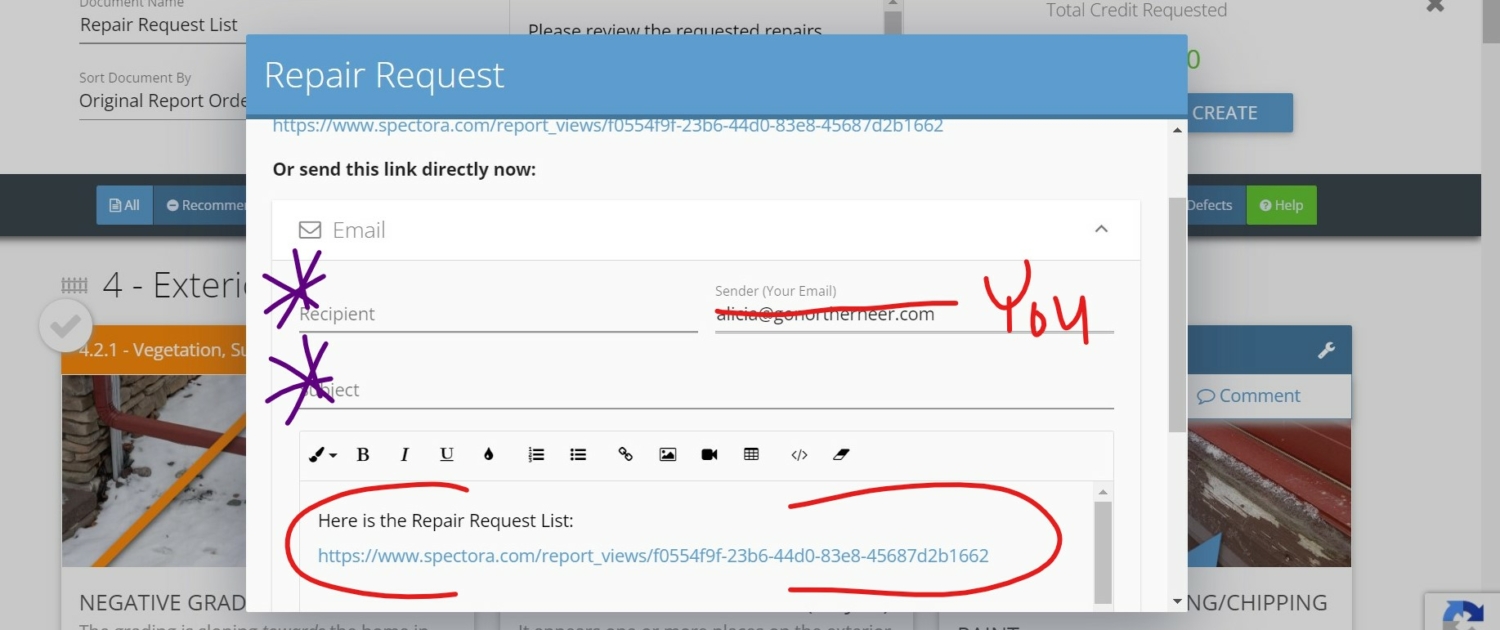This screenshot has width=1500, height=630.
Task: Toggle bold formatting in email editor
Action: point(363,455)
